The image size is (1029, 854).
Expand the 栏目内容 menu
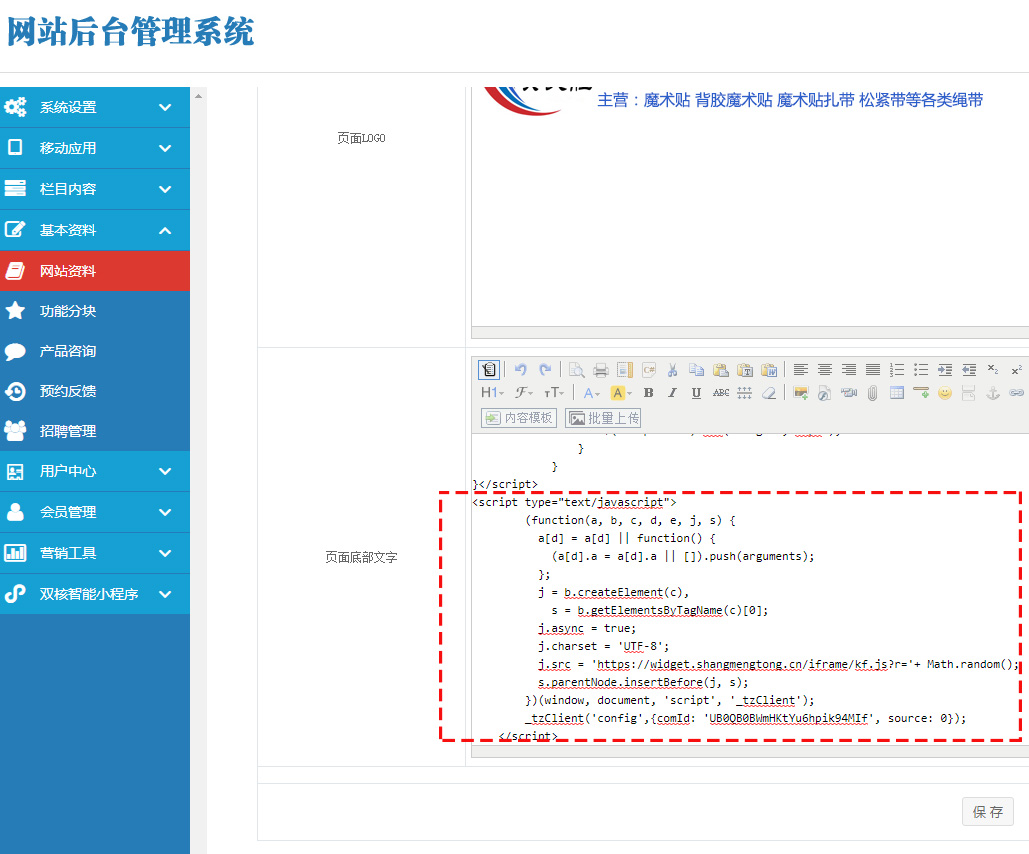(95, 189)
